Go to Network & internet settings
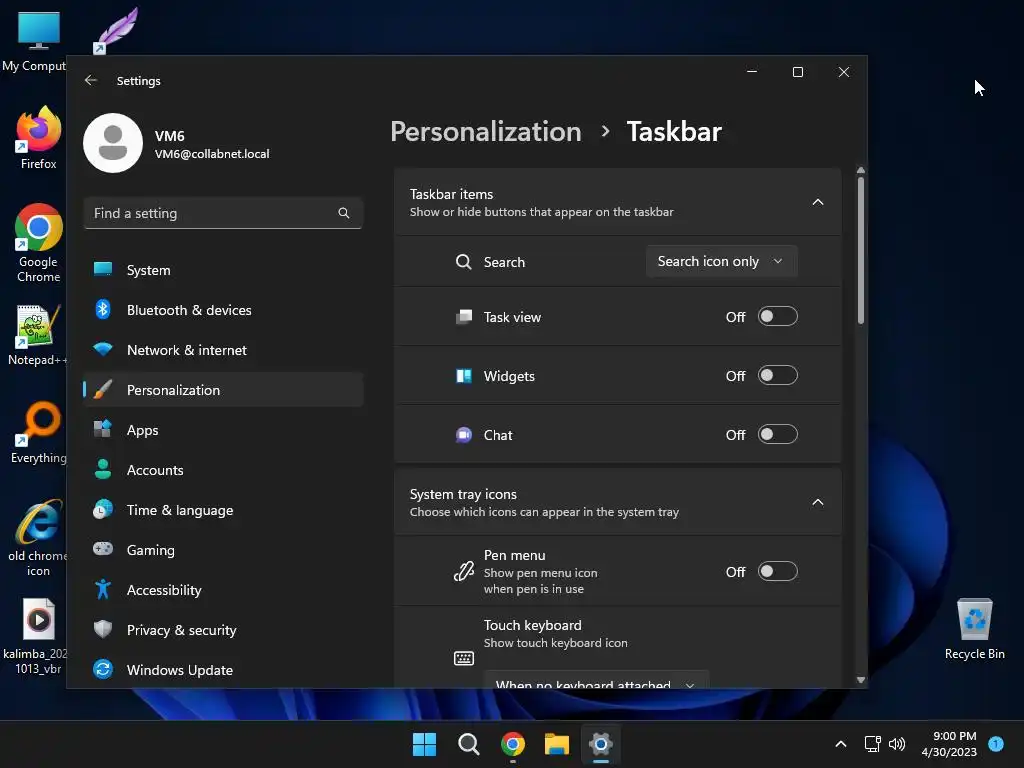Viewport: 1024px width, 768px height. (223, 350)
